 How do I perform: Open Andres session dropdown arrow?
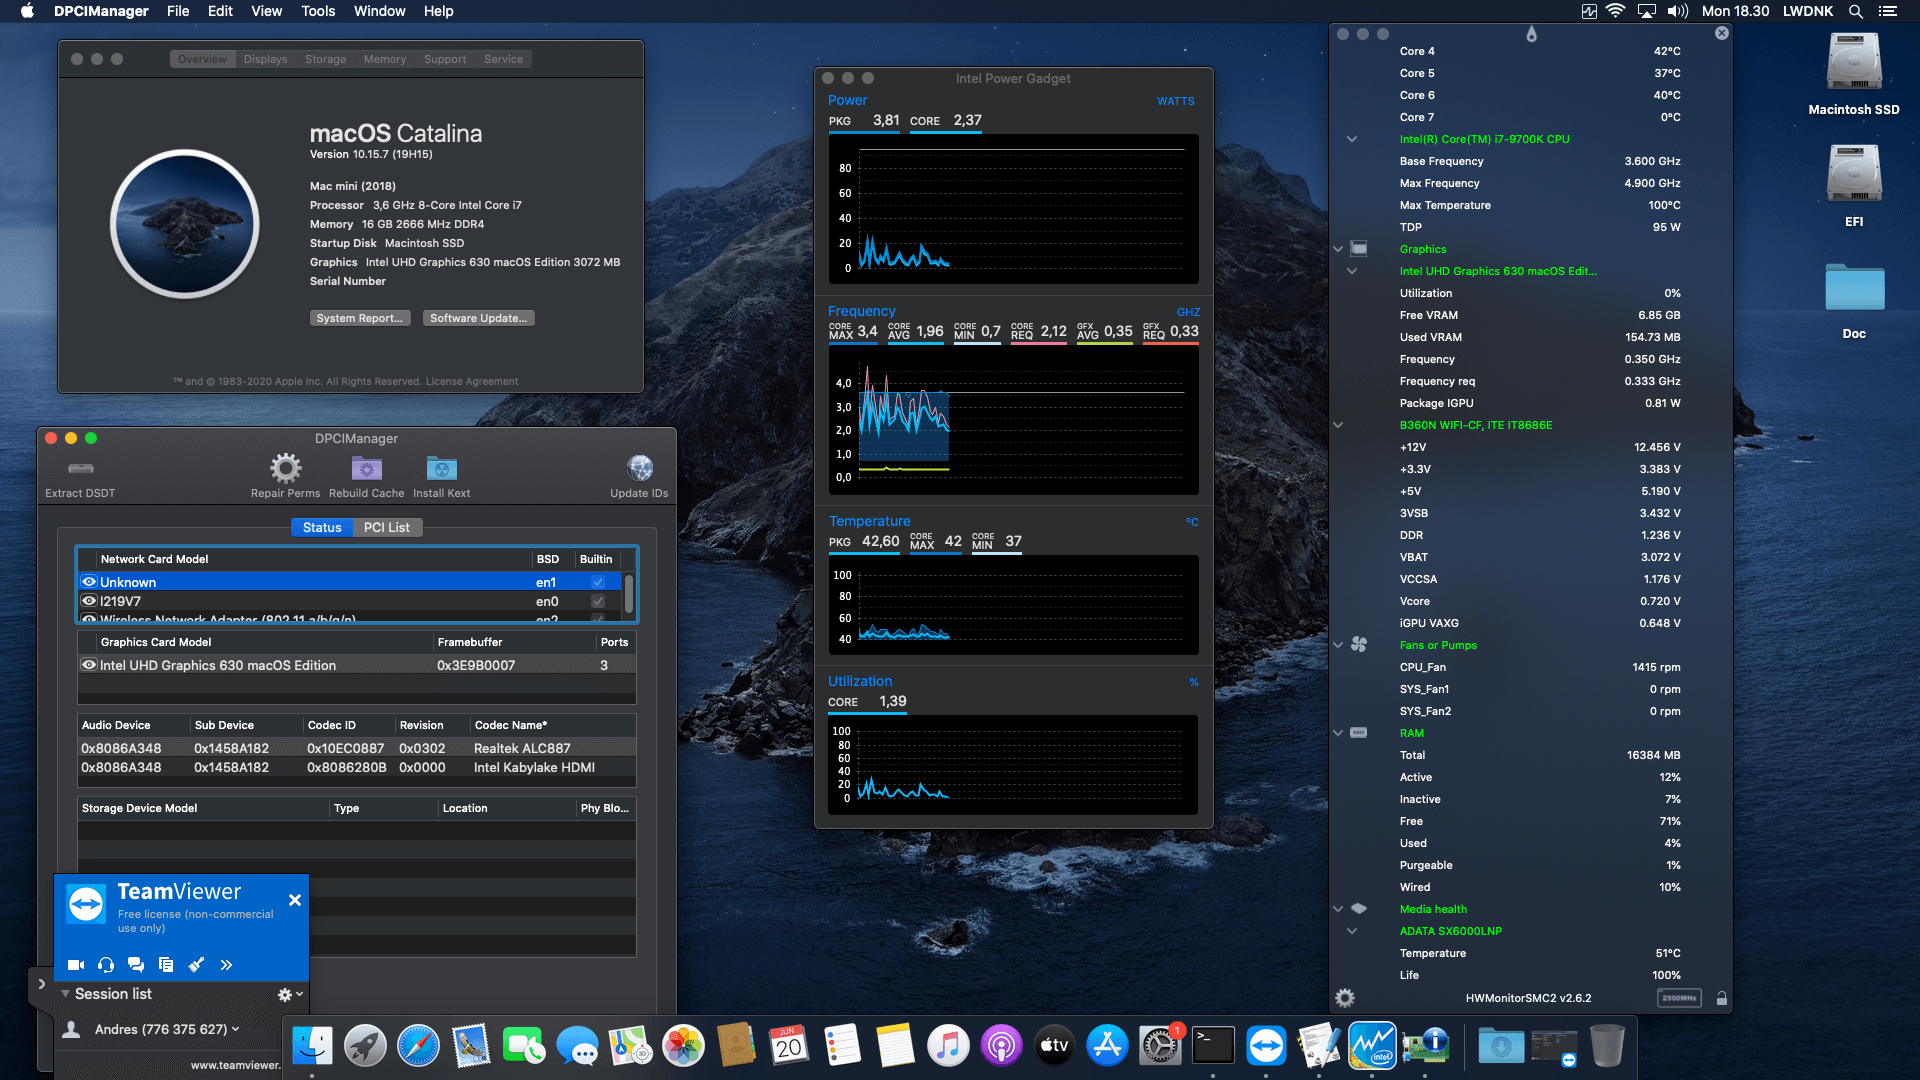pyautogui.click(x=236, y=1029)
